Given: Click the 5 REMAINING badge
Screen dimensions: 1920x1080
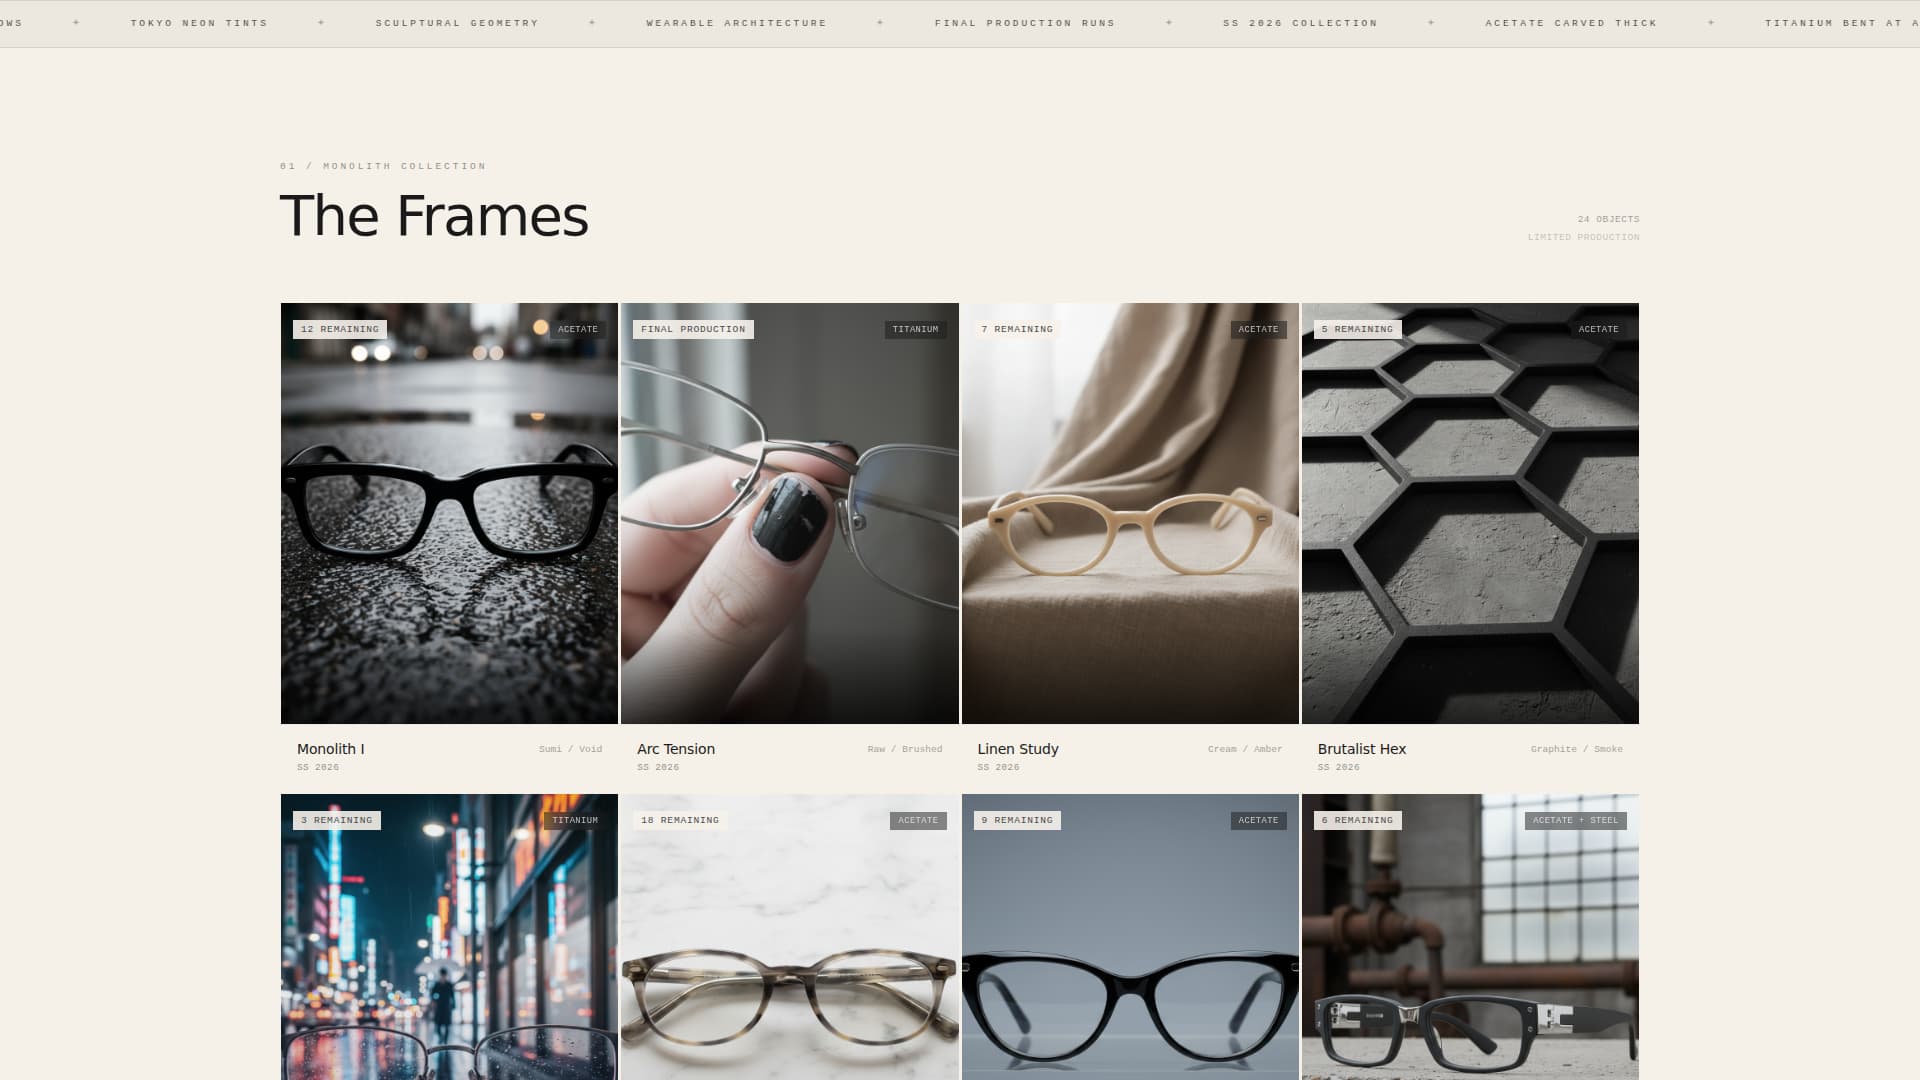Looking at the screenshot, I should pos(1357,329).
